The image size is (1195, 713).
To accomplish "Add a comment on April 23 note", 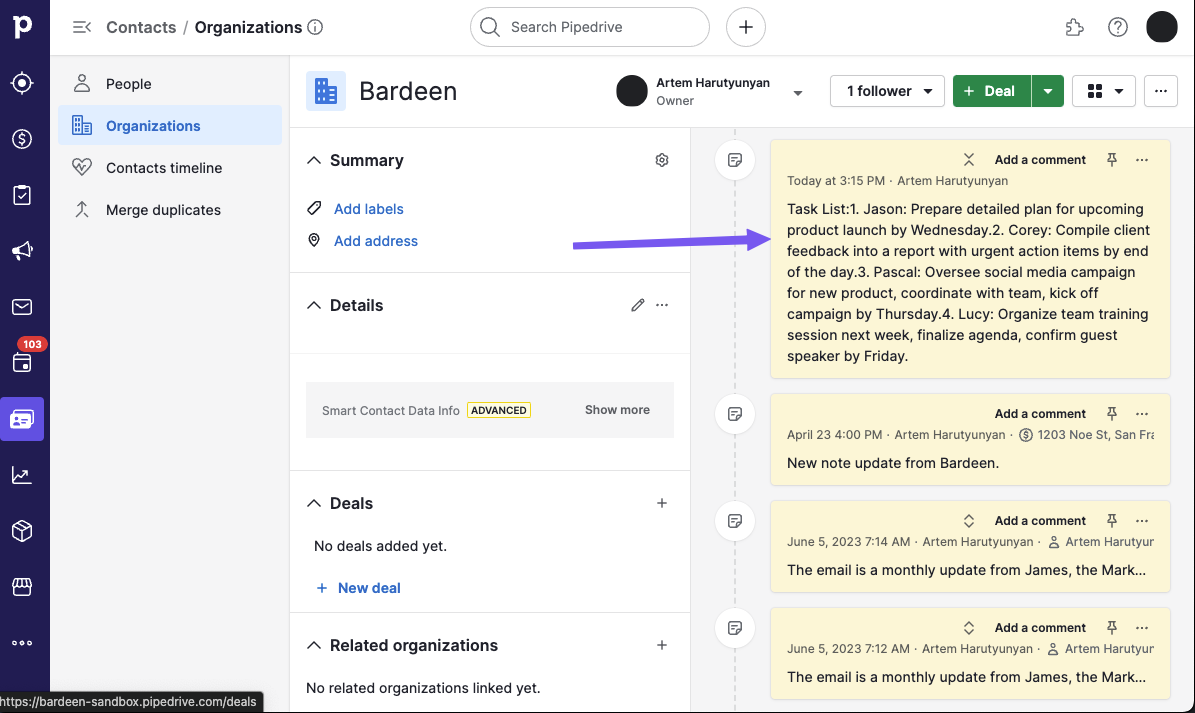I will pyautogui.click(x=1040, y=414).
